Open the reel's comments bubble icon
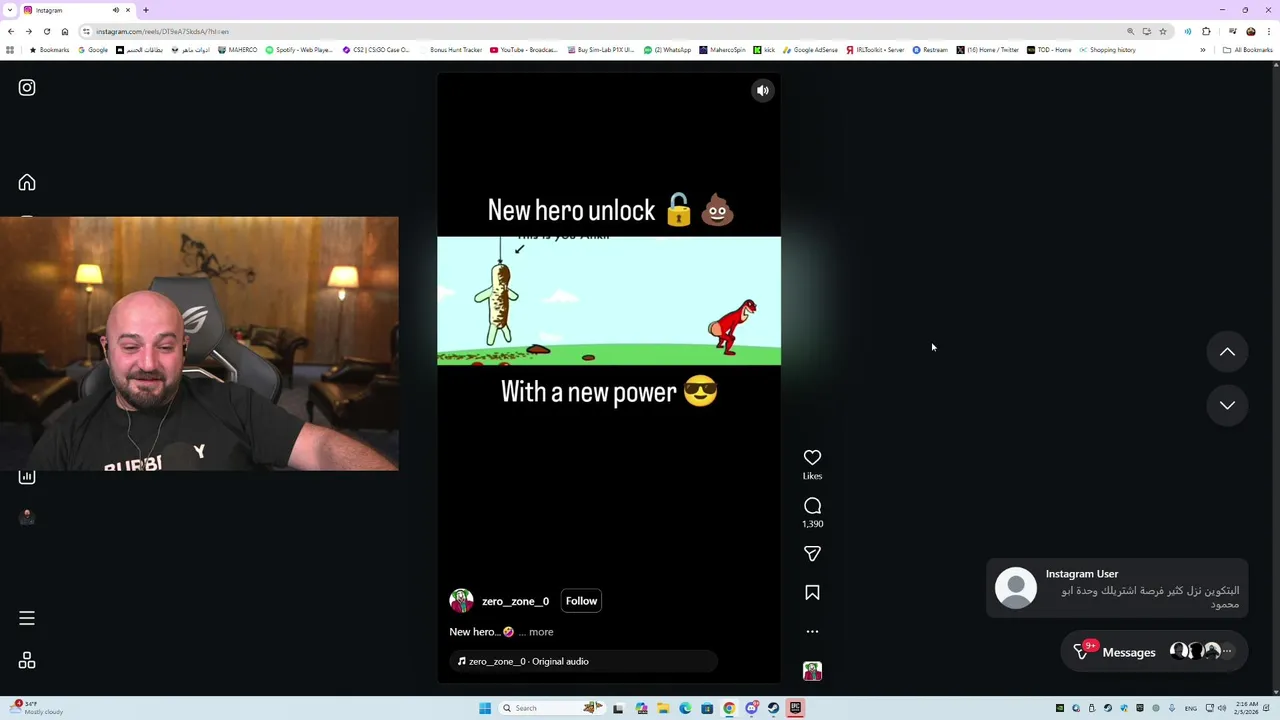The image size is (1280, 720). pyautogui.click(x=812, y=506)
